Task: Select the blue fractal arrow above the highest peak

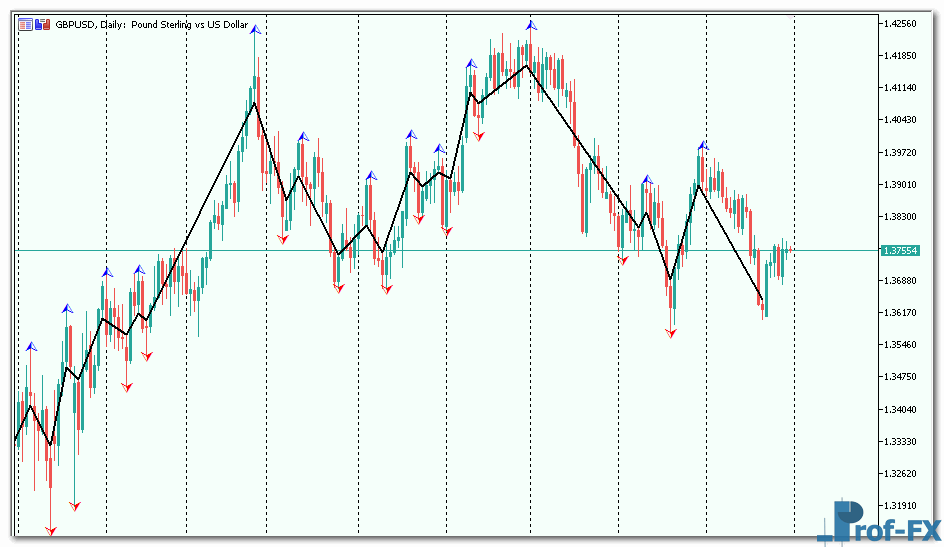Action: (x=531, y=26)
